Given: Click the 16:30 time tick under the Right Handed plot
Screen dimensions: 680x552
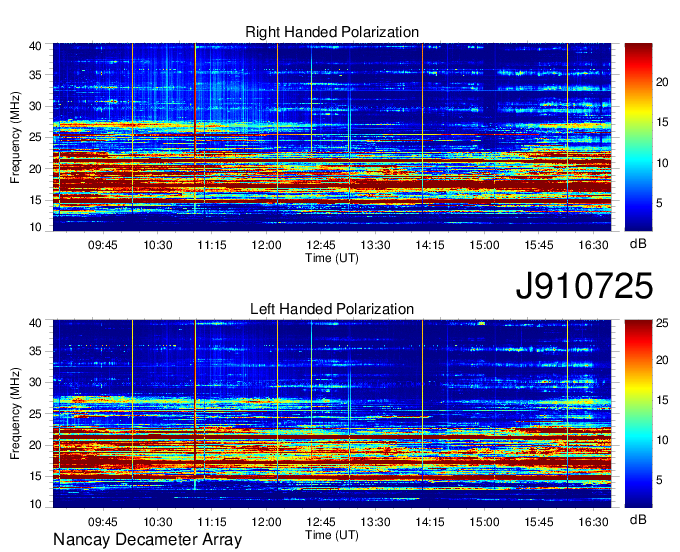Looking at the screenshot, I should point(593,245).
